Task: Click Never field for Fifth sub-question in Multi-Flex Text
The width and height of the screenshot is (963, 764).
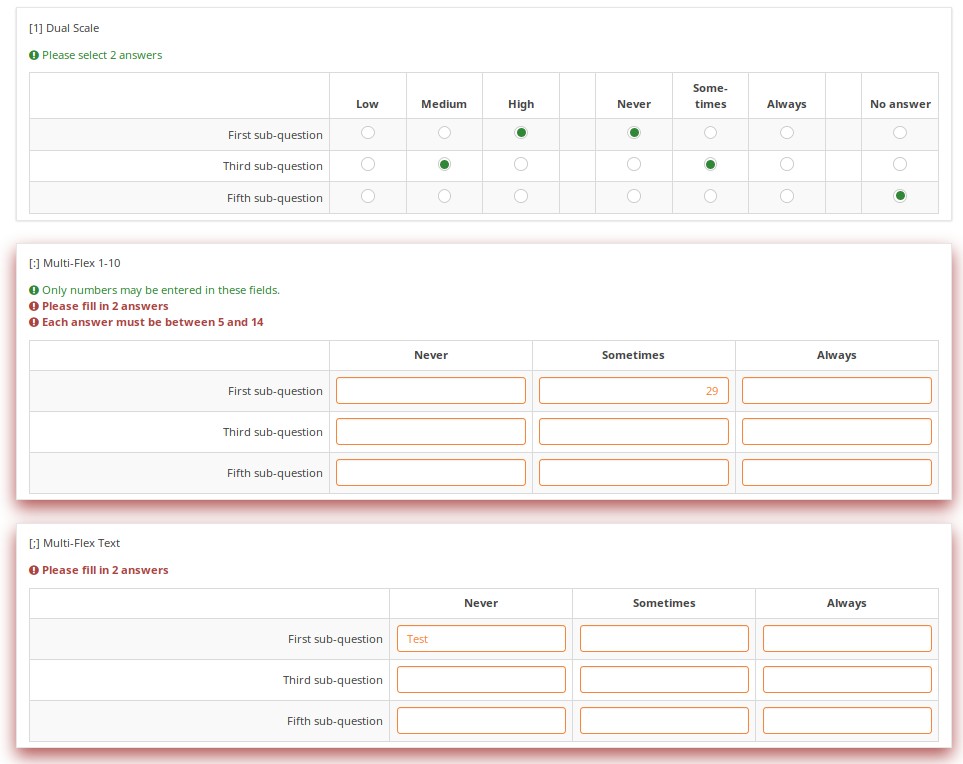Action: click(481, 720)
